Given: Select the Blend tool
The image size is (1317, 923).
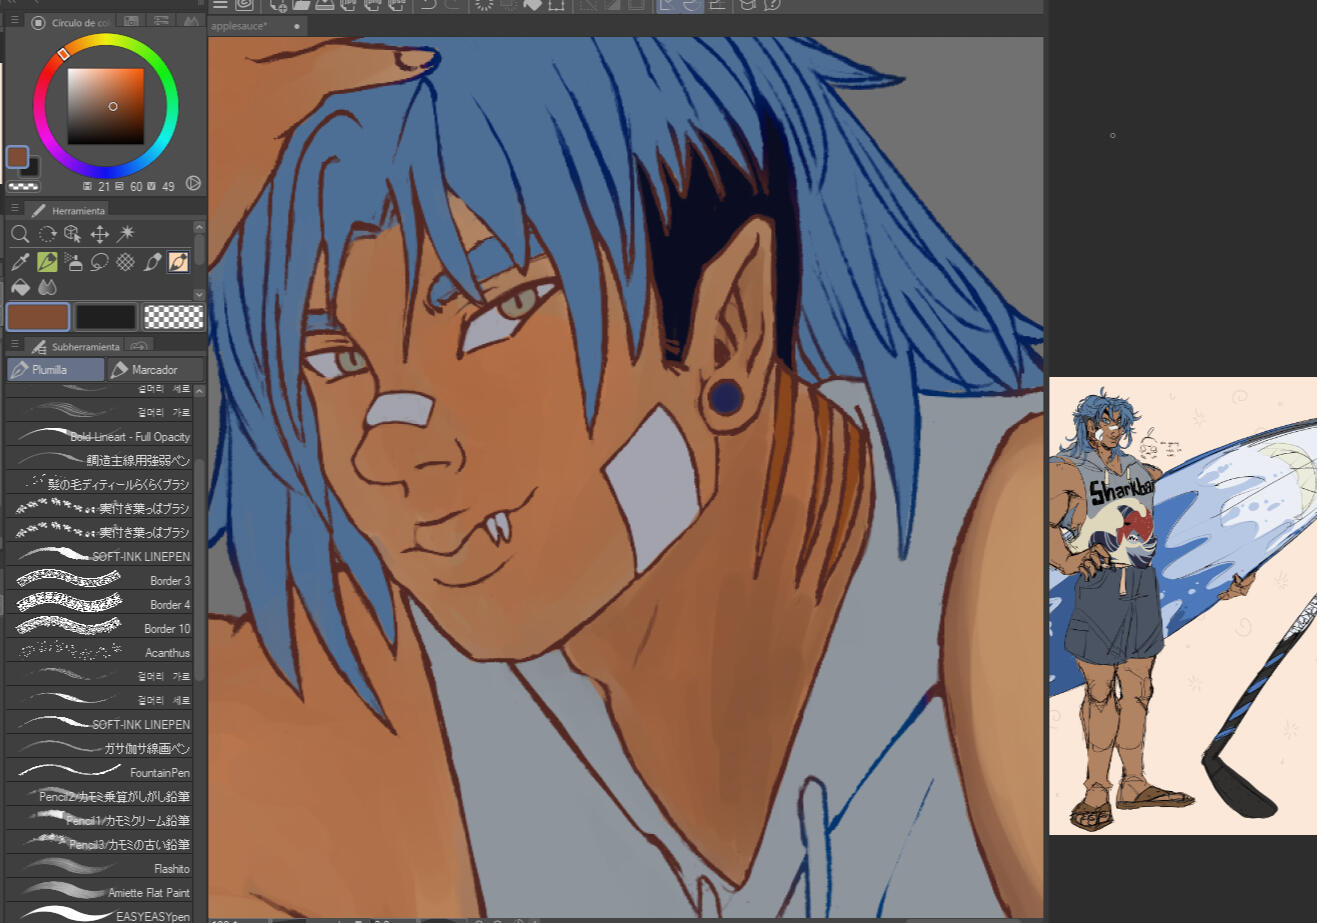Looking at the screenshot, I should point(47,288).
